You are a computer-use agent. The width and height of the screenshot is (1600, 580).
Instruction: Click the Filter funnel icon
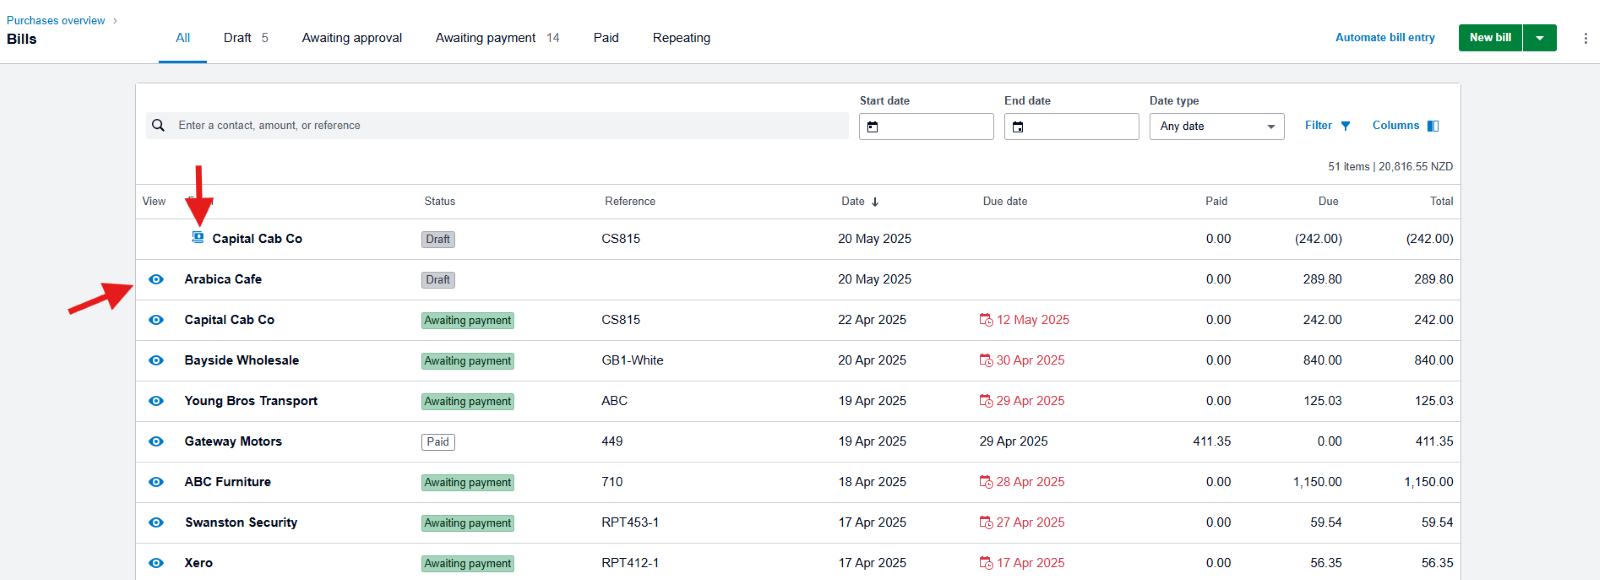point(1345,126)
